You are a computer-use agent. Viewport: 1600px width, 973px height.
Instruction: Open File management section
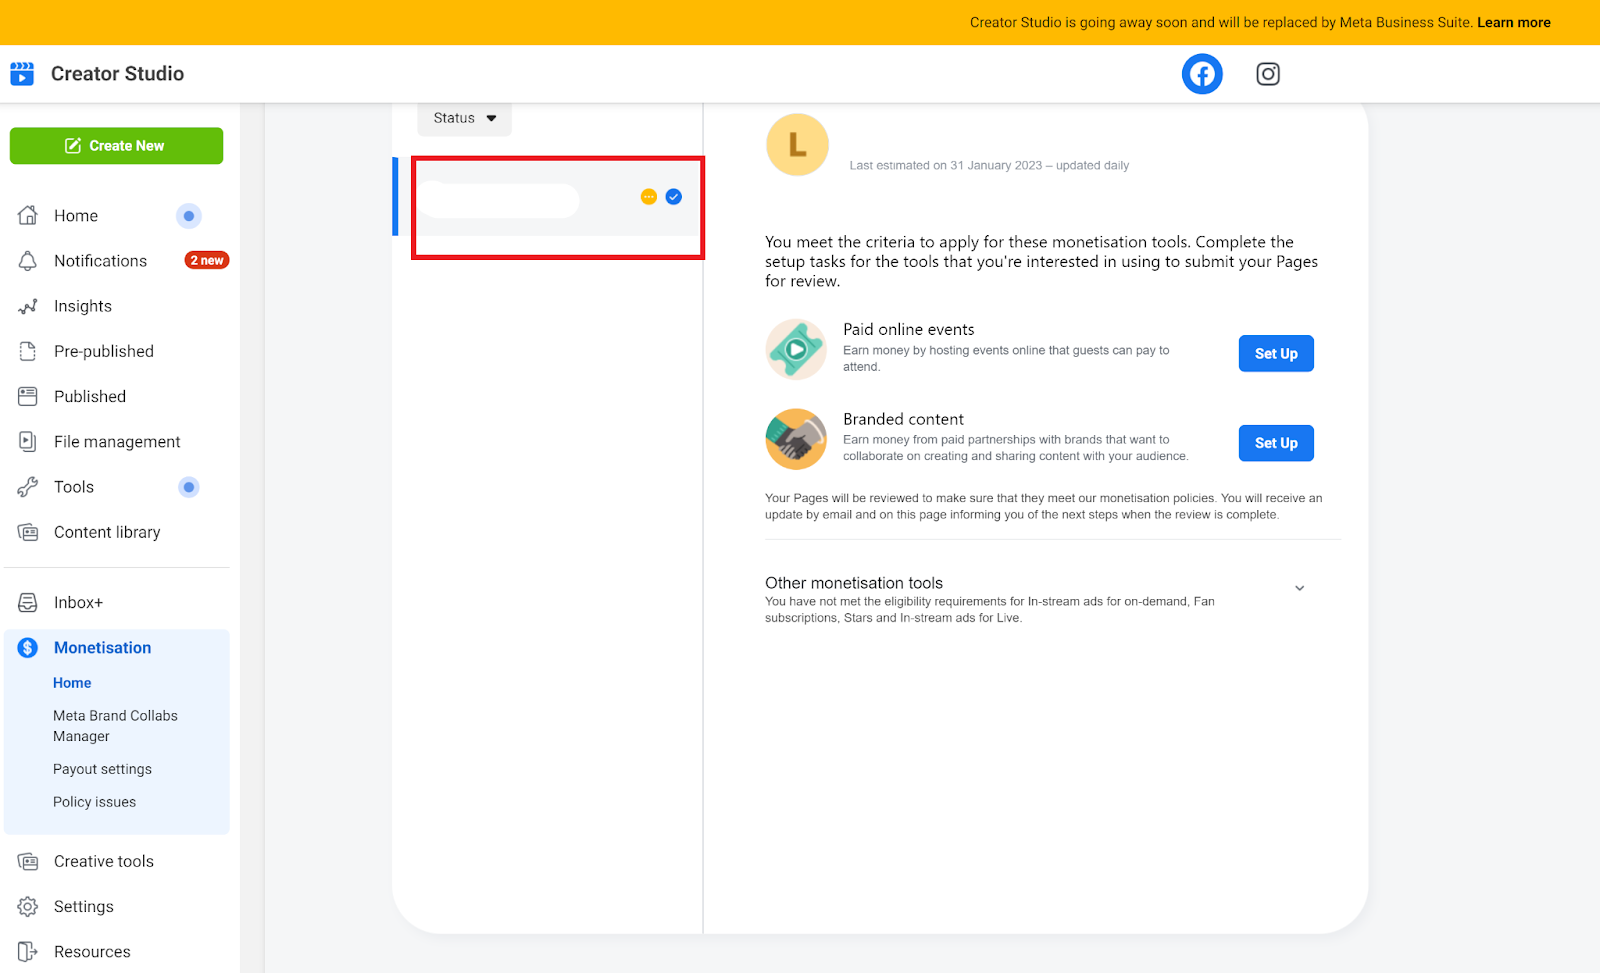(x=116, y=441)
